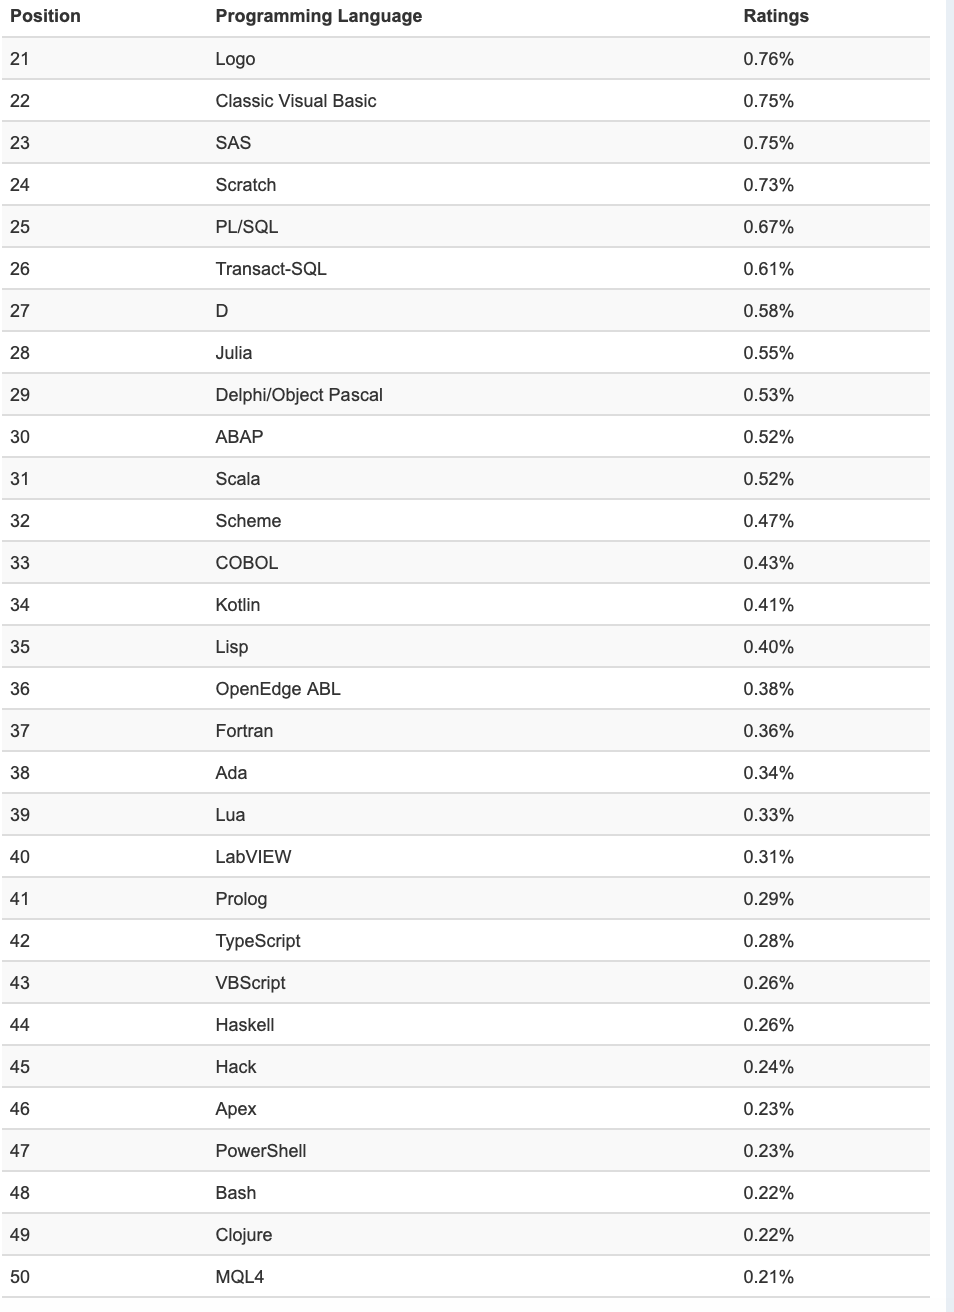Select the COBOL row text

tap(247, 563)
